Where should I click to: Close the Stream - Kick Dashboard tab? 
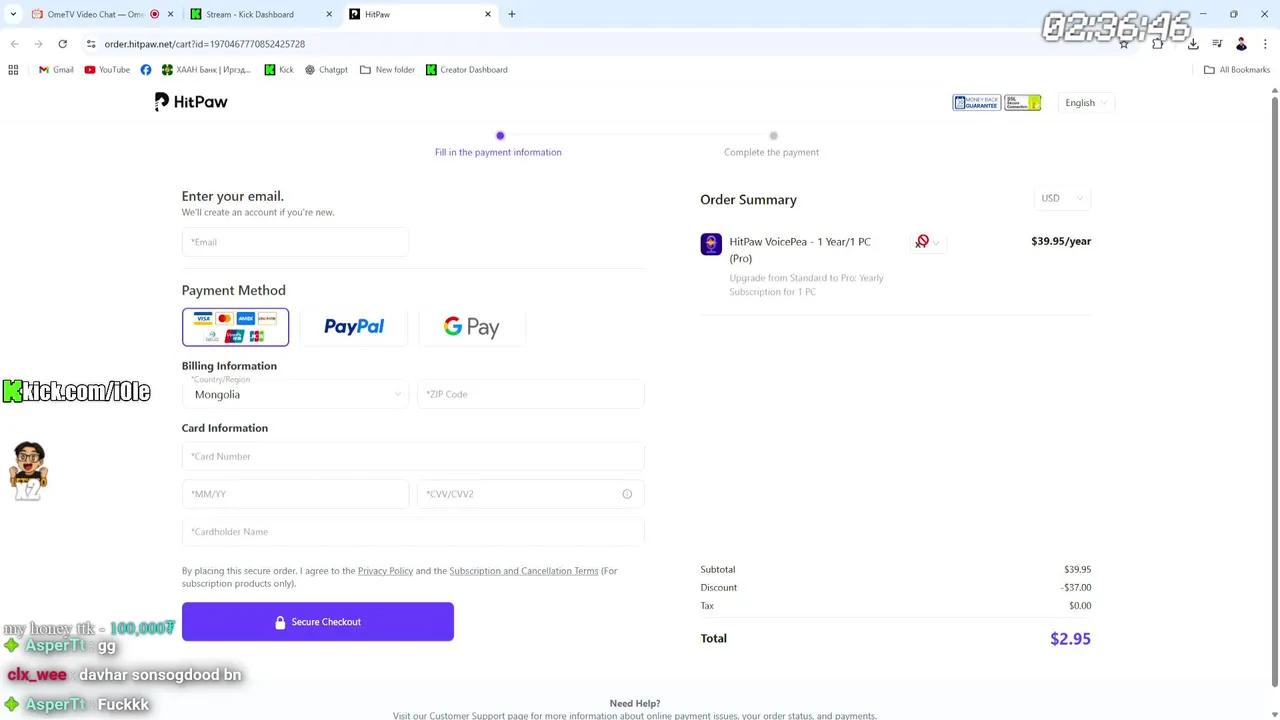pos(329,14)
